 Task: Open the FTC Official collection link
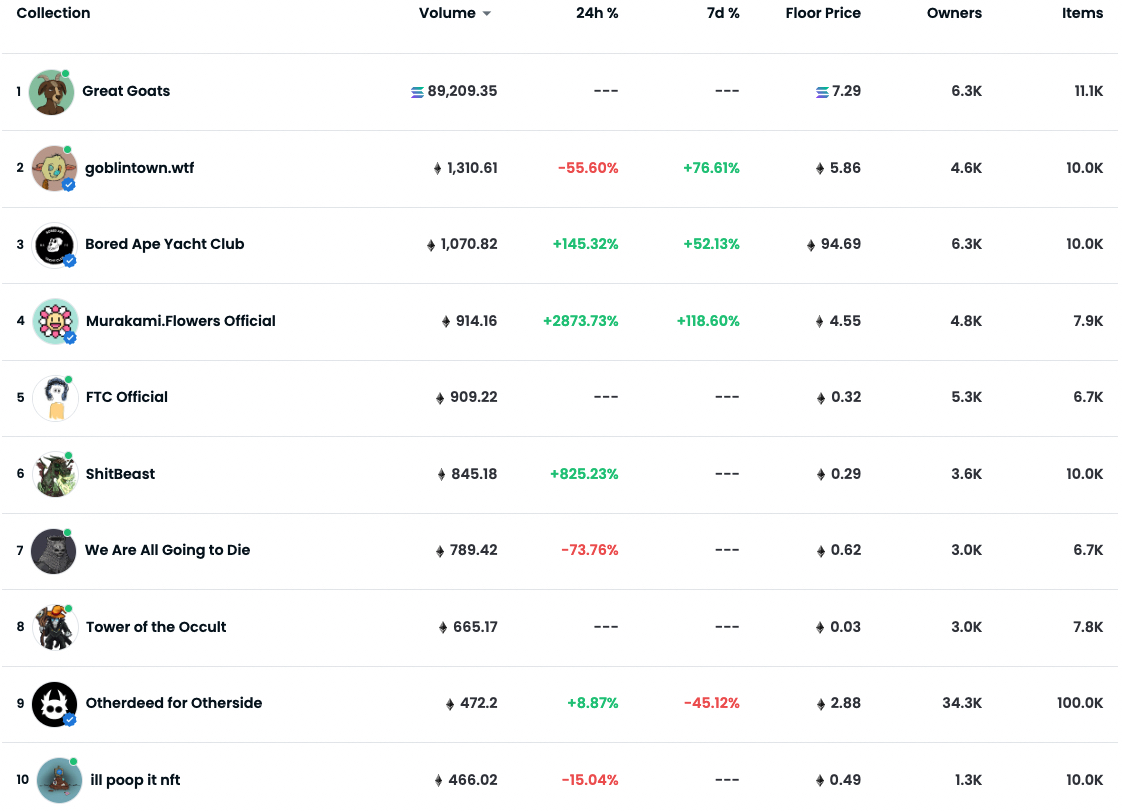[127, 397]
